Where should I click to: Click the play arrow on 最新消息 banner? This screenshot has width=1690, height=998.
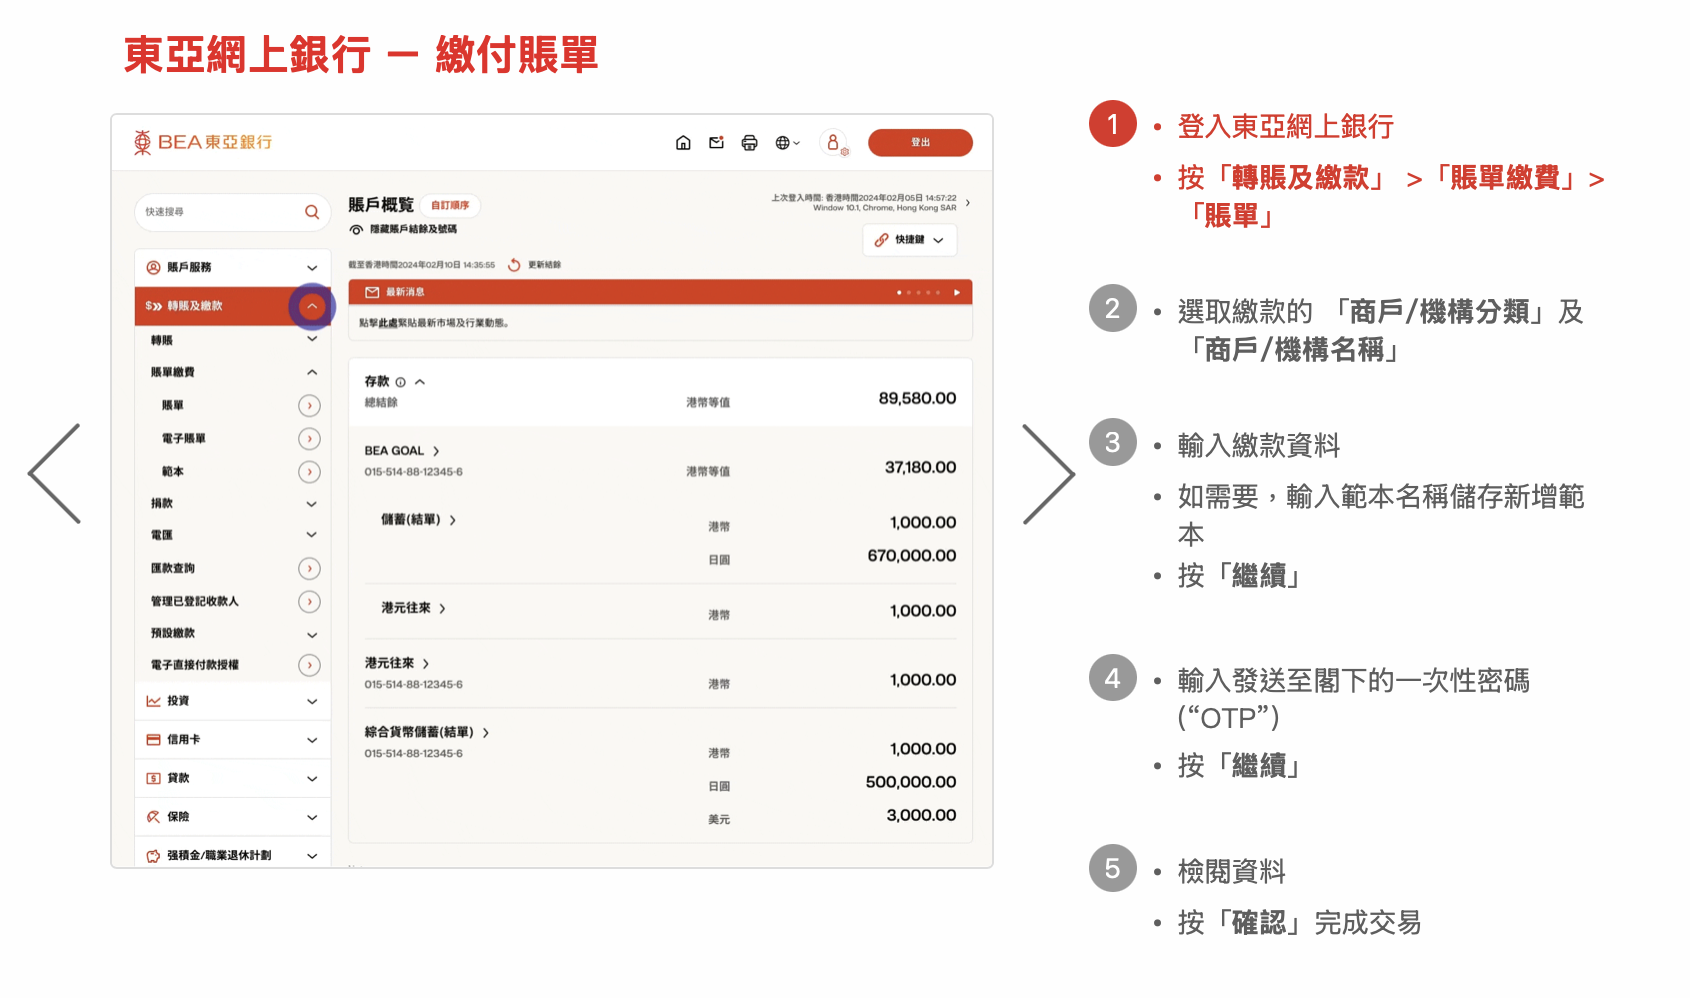pos(957,293)
